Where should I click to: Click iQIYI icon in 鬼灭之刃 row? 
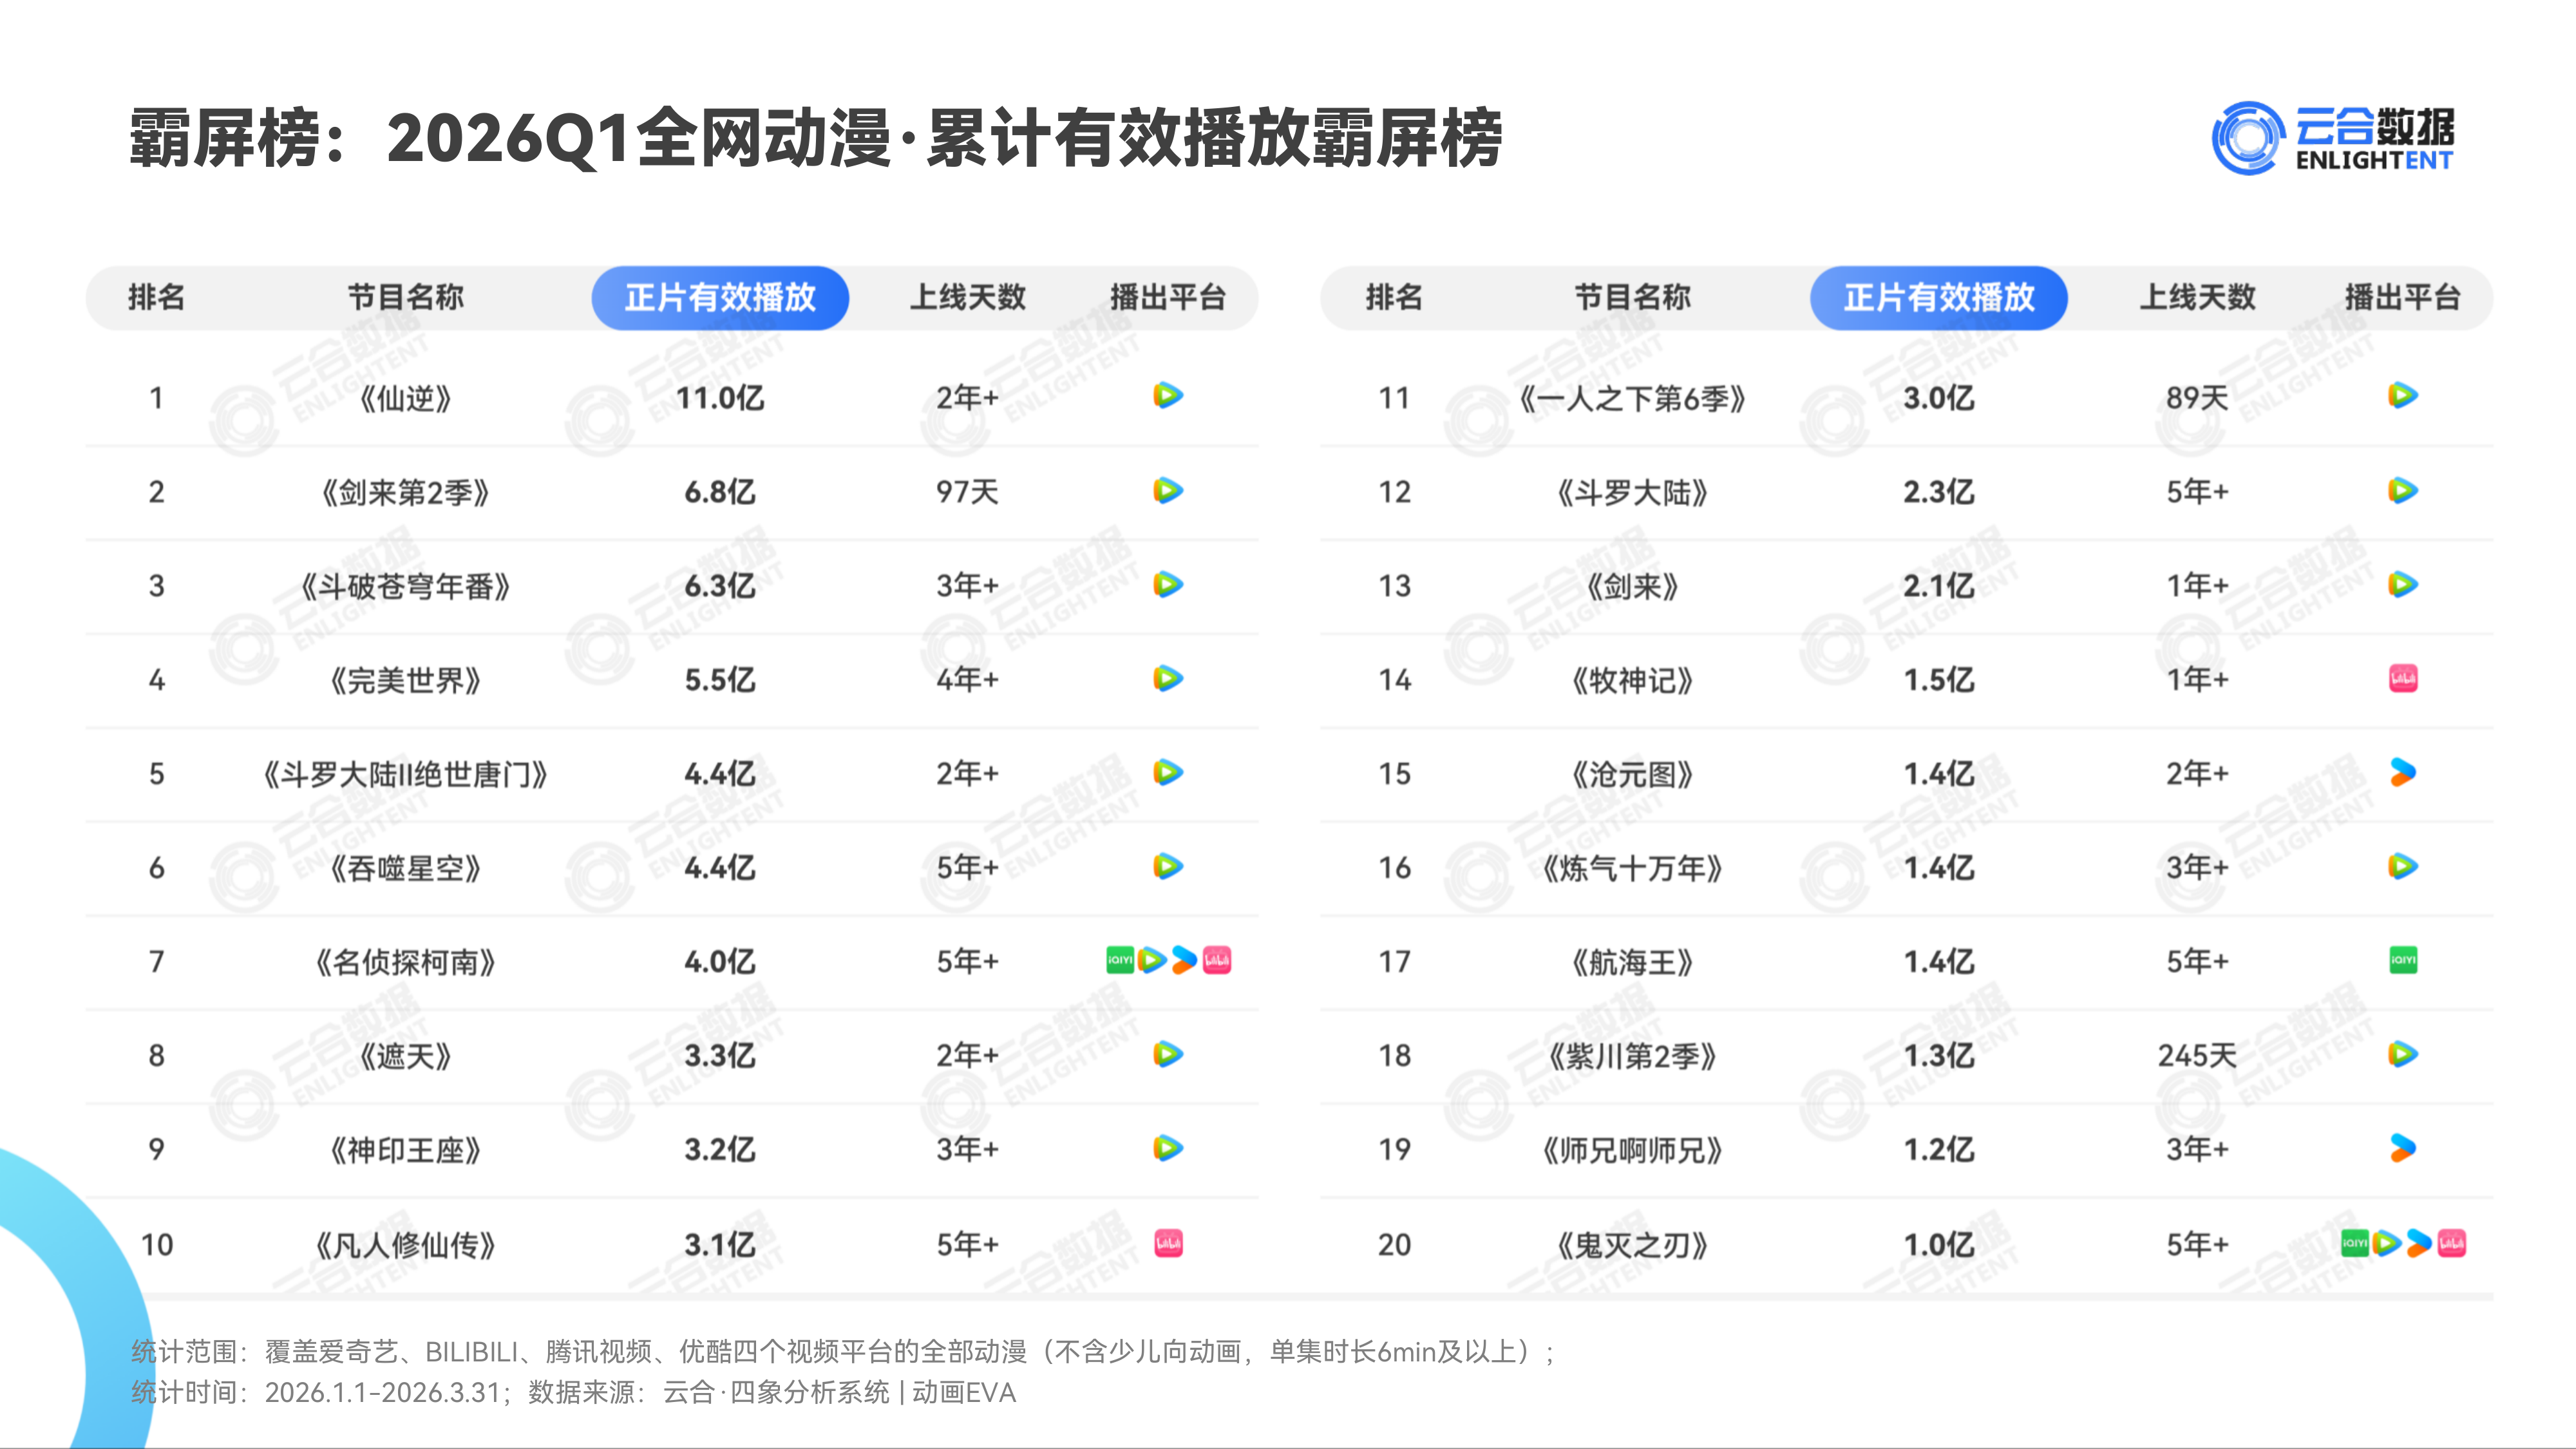(2355, 1243)
